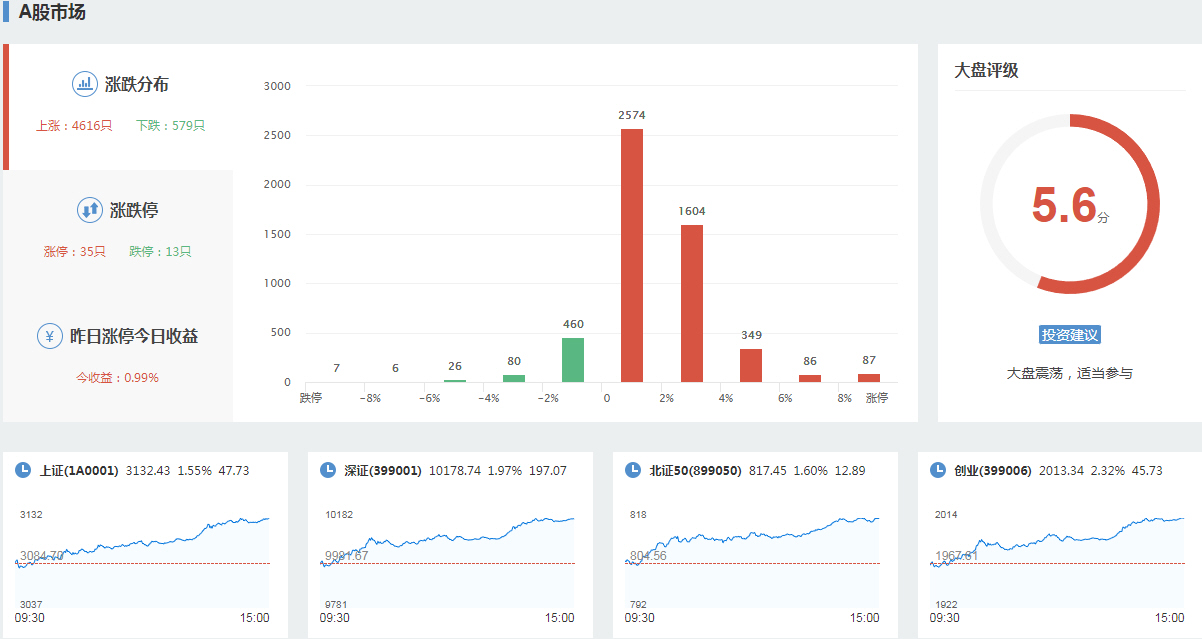Screen dimensions: 1202x639
Task: Click the clock icon beside 深证(399001)
Action: (327, 470)
